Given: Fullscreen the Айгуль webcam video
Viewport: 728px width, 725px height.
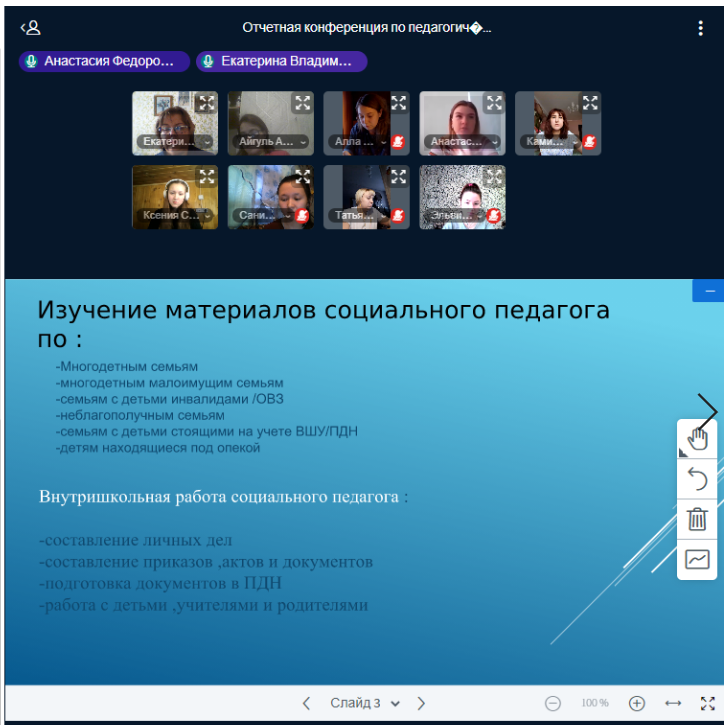Looking at the screenshot, I should 302,102.
